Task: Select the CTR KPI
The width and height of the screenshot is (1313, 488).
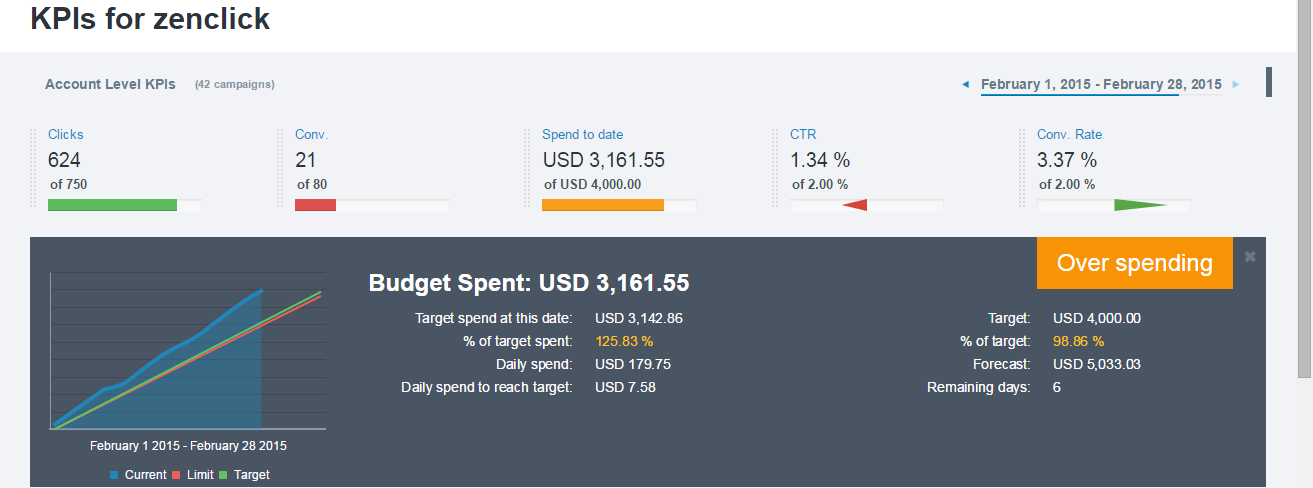Action: pyautogui.click(x=803, y=134)
